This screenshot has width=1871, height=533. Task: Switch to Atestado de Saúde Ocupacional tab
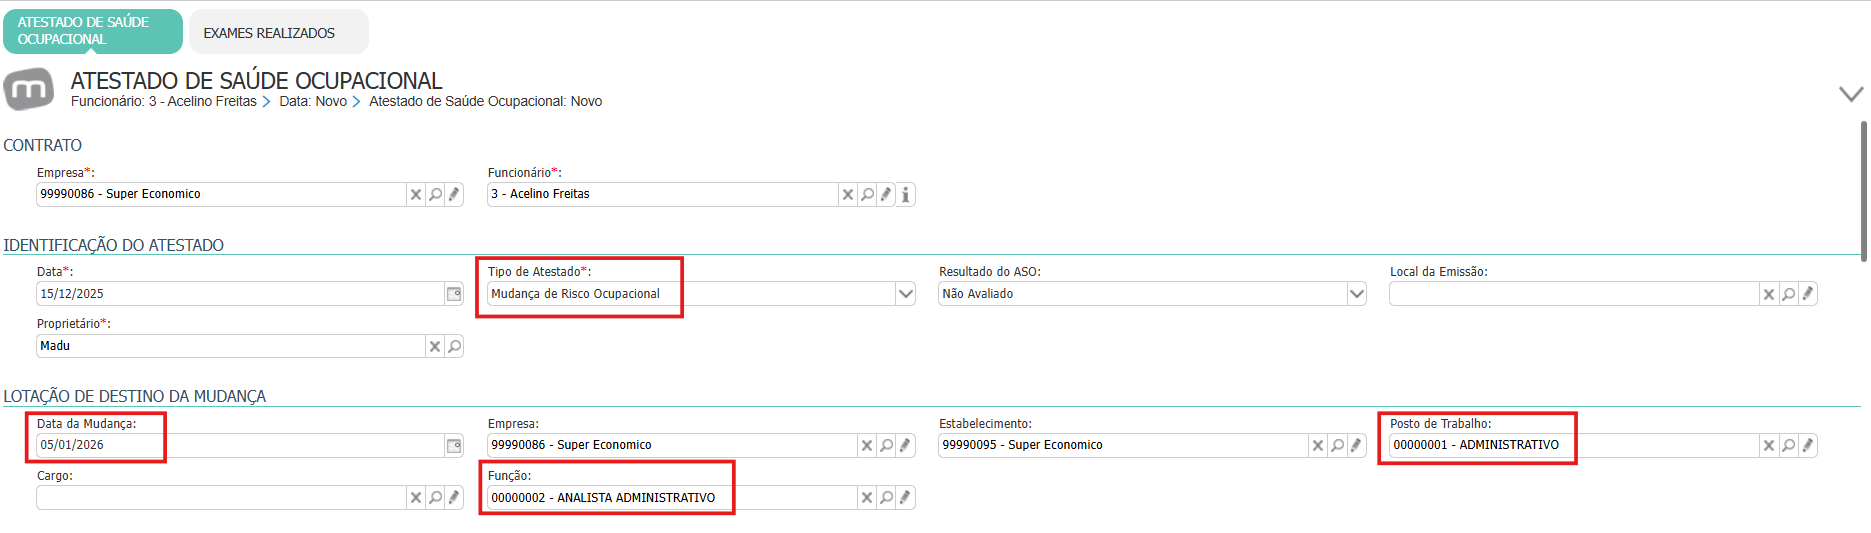click(92, 31)
